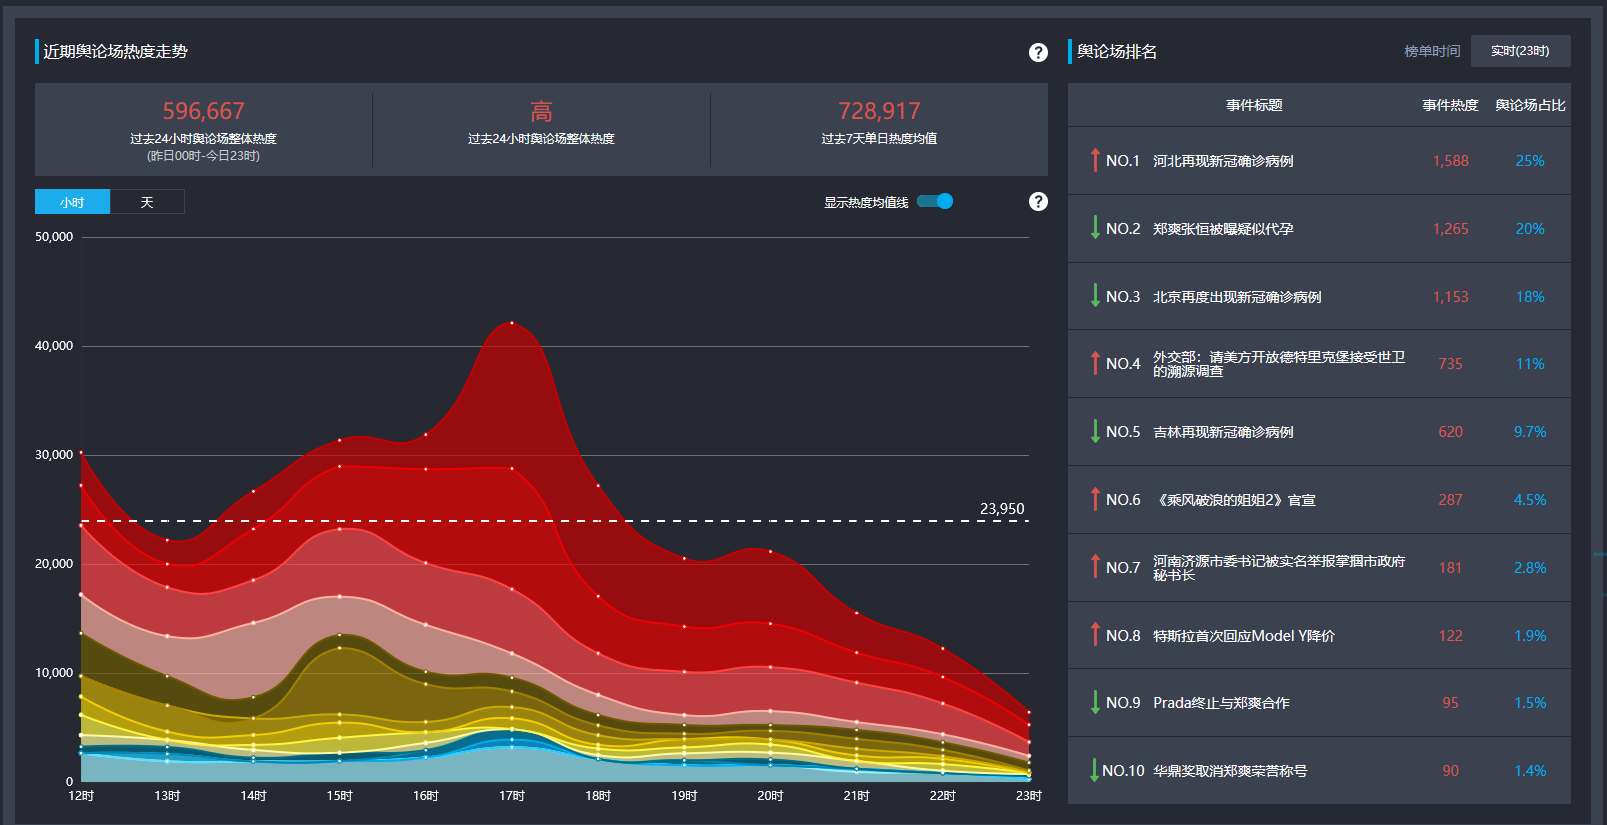Open event 特斯拉首次回应Model Y降价
Viewport: 1607px width, 825px height.
[1244, 636]
